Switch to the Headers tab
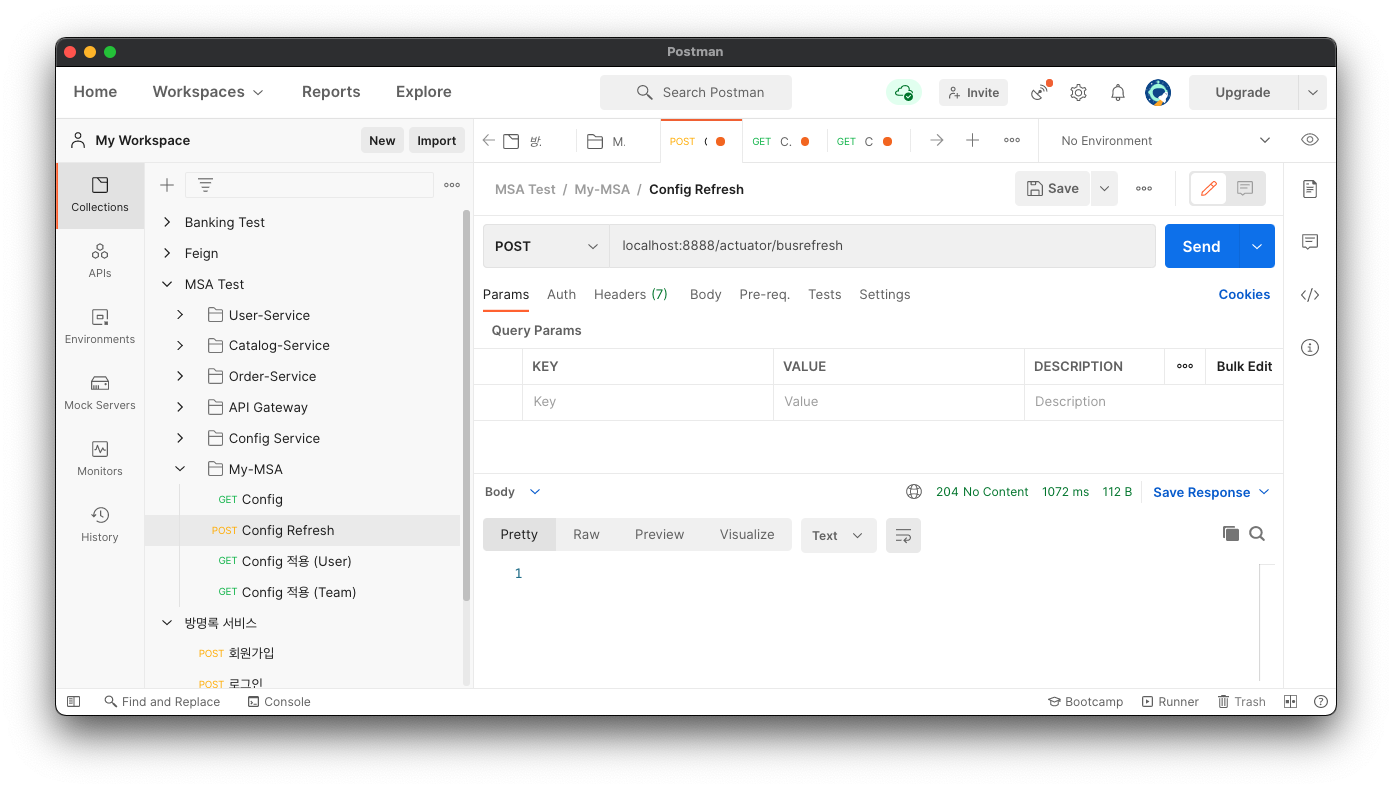 tap(630, 294)
